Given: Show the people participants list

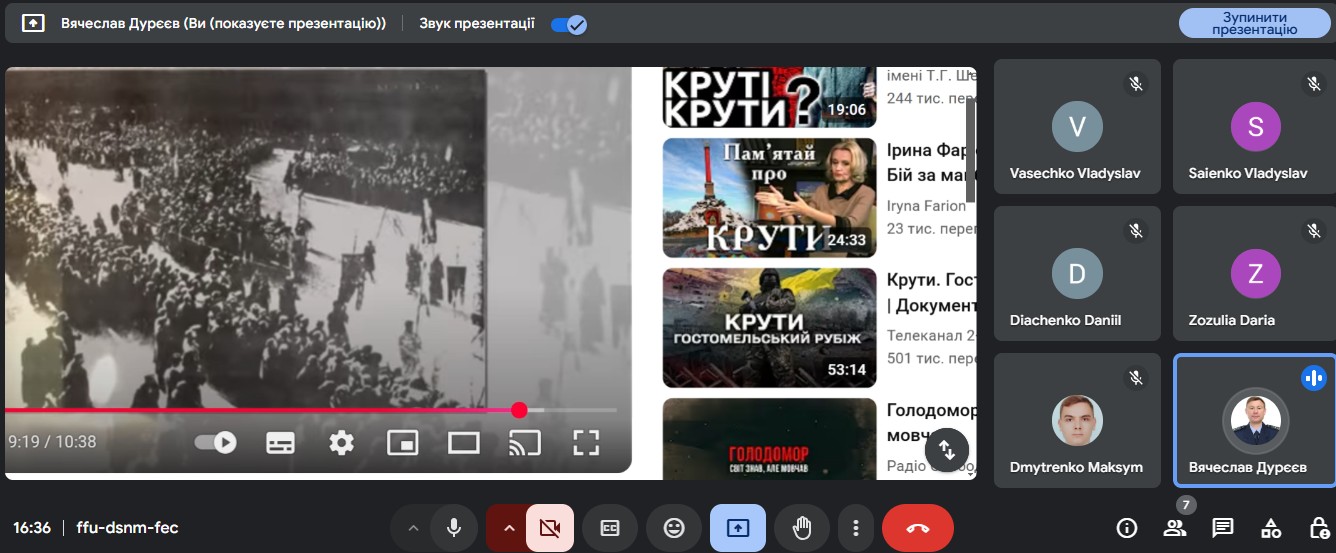Looking at the screenshot, I should coord(1174,528).
